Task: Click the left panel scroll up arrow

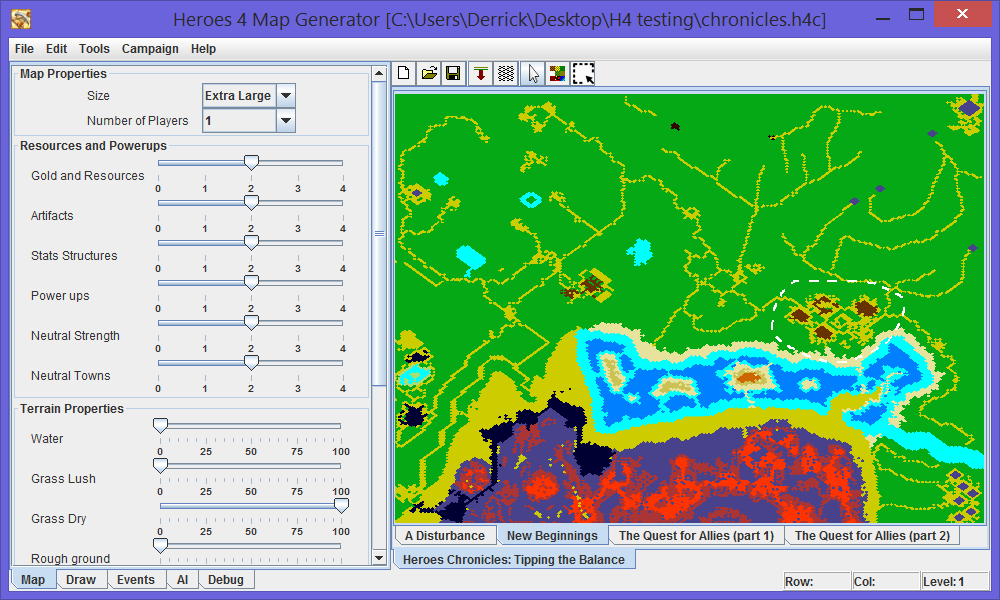Action: tap(379, 73)
